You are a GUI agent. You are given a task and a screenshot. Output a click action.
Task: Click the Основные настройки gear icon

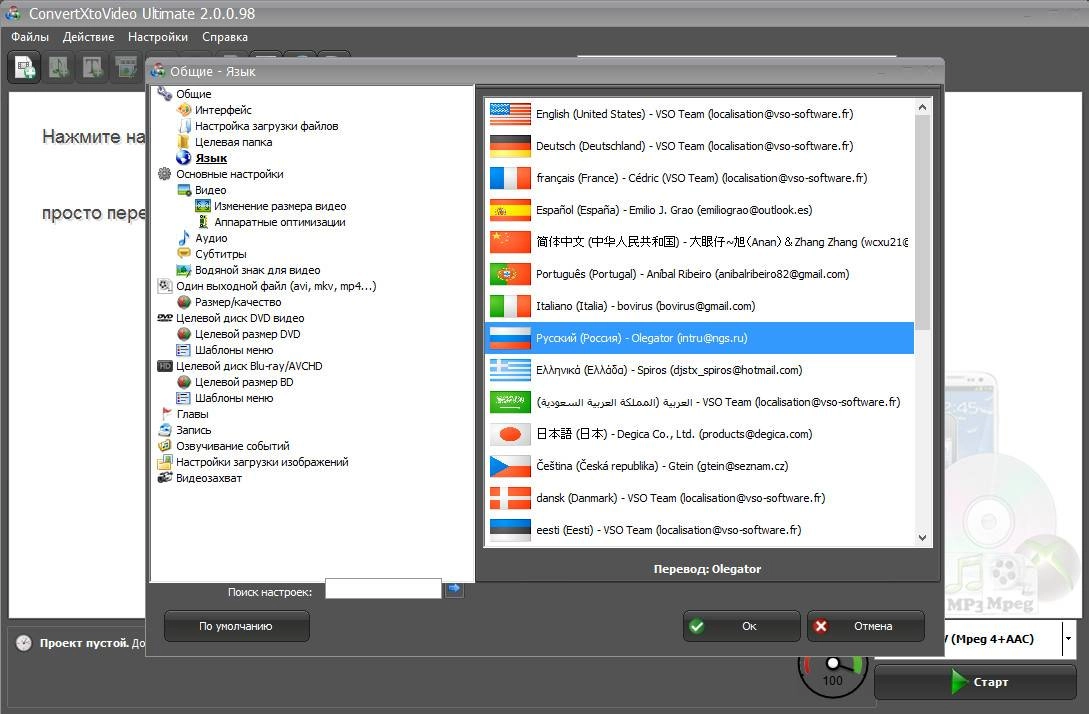click(x=165, y=174)
